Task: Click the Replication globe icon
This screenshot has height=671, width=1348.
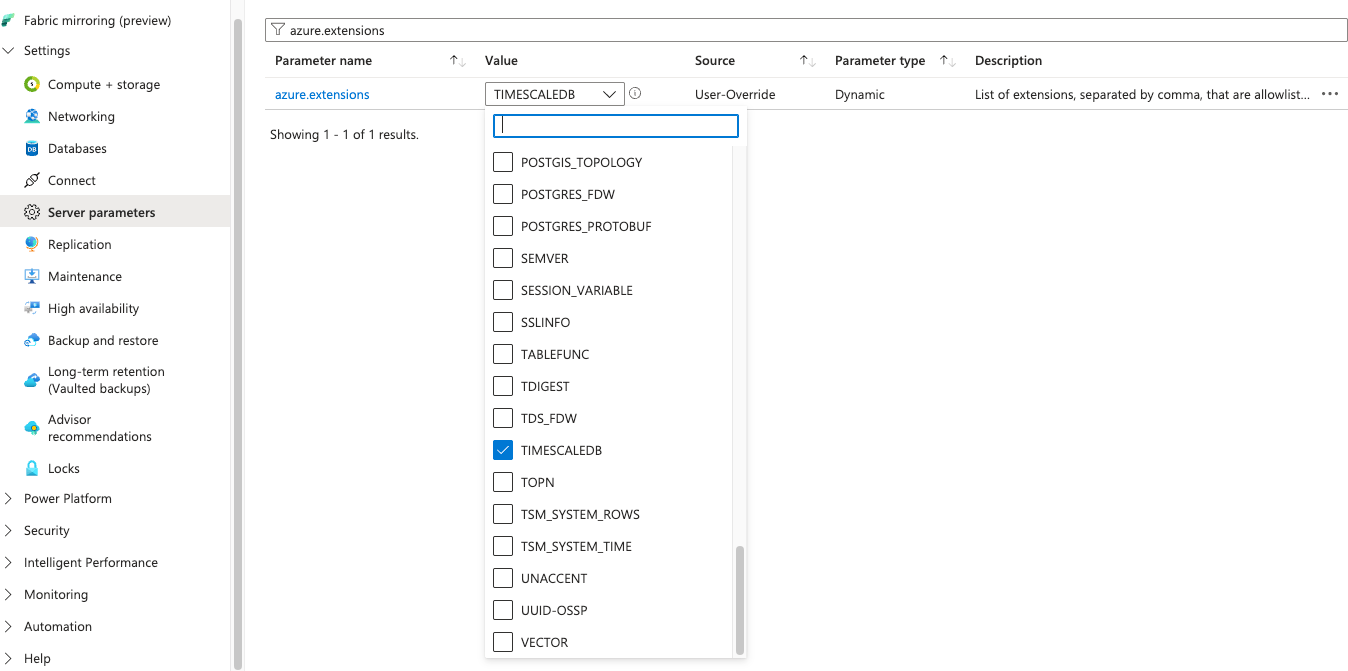Action: tap(31, 245)
